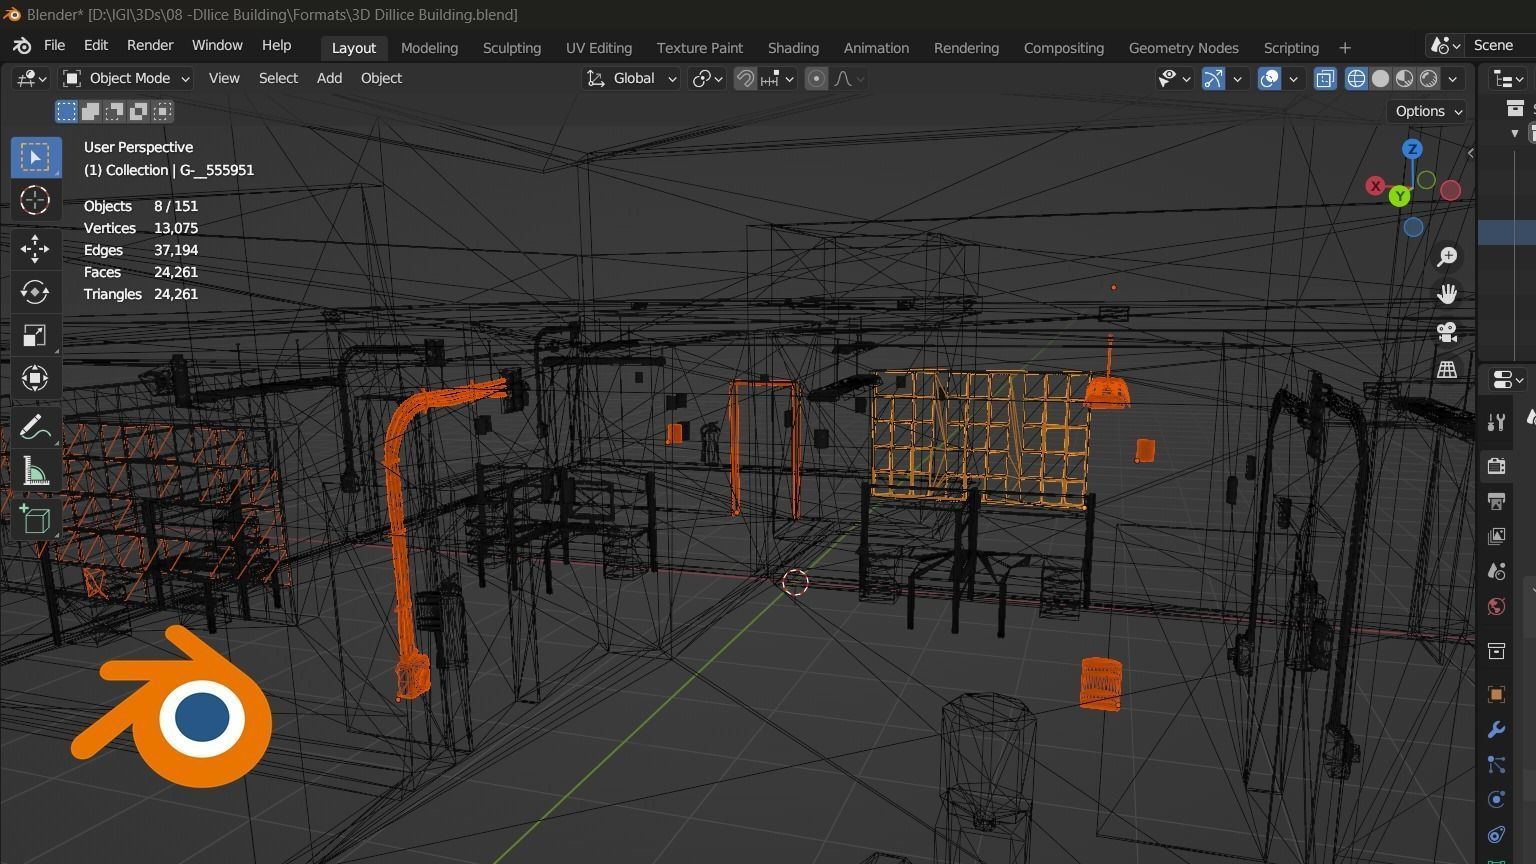Image resolution: width=1536 pixels, height=864 pixels.
Task: Switch to Wireframe viewport shading
Action: [x=1357, y=78]
